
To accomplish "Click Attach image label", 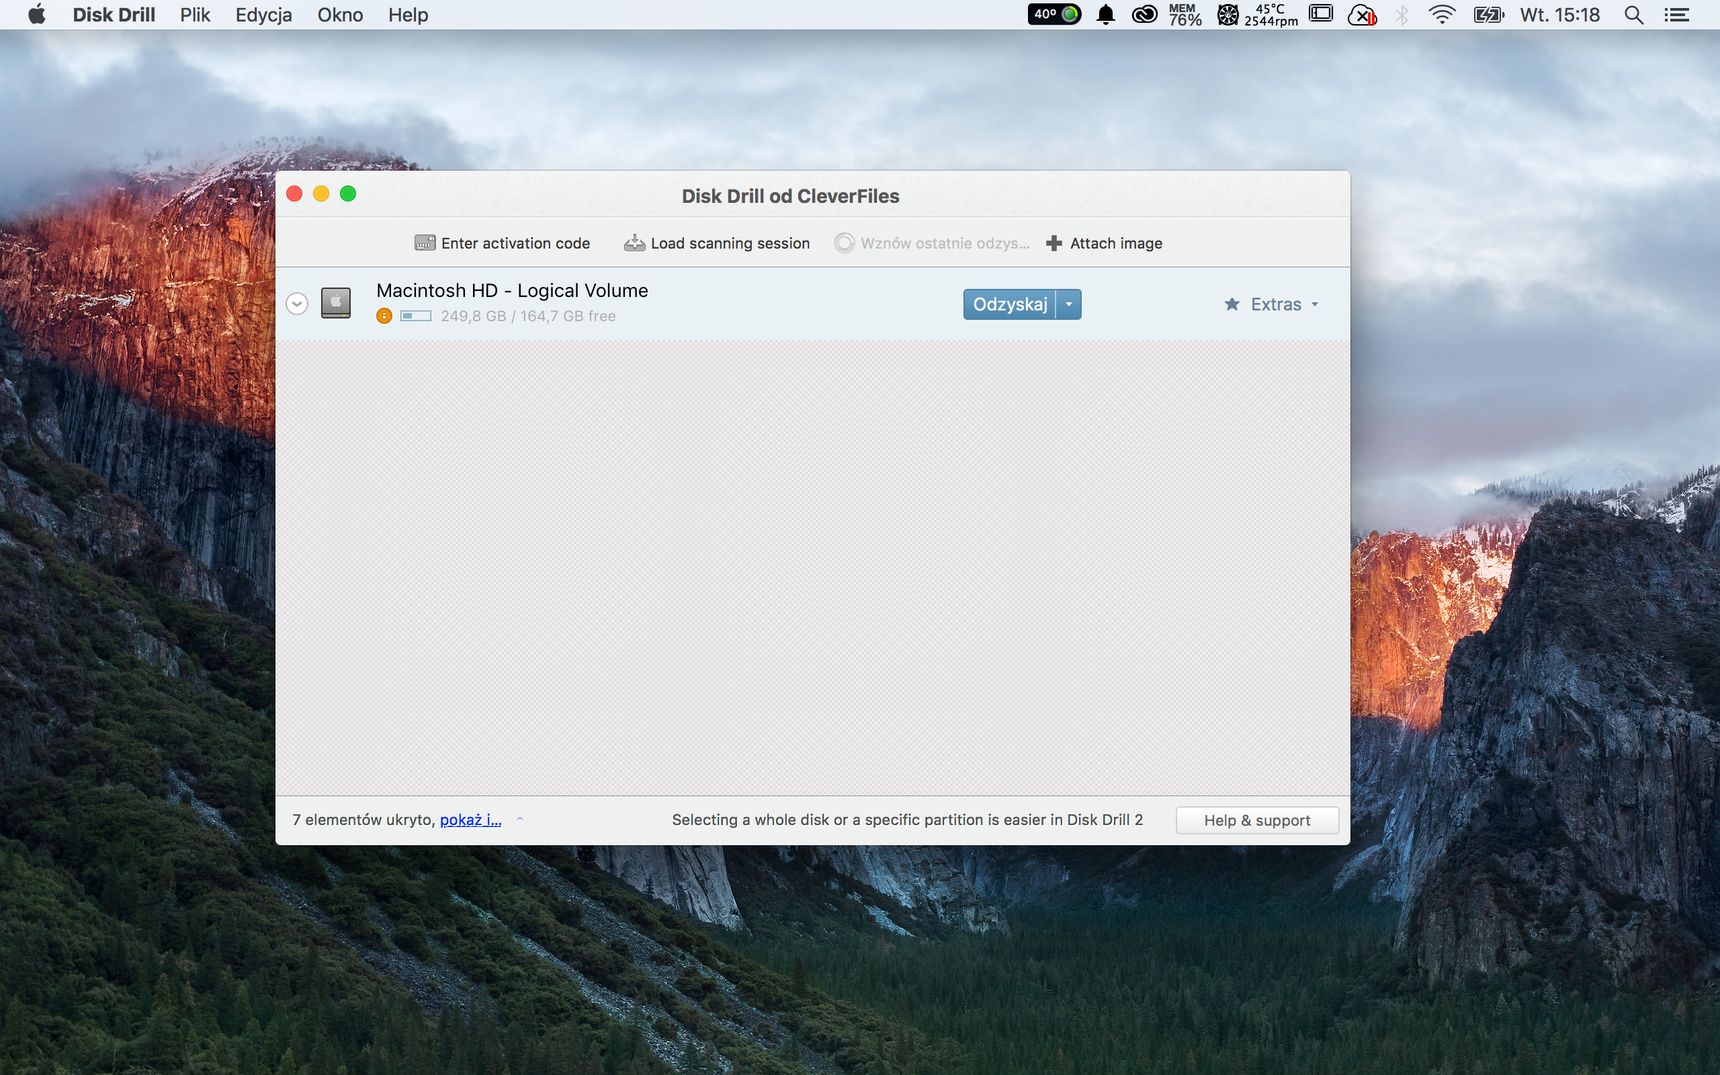I will [1116, 243].
